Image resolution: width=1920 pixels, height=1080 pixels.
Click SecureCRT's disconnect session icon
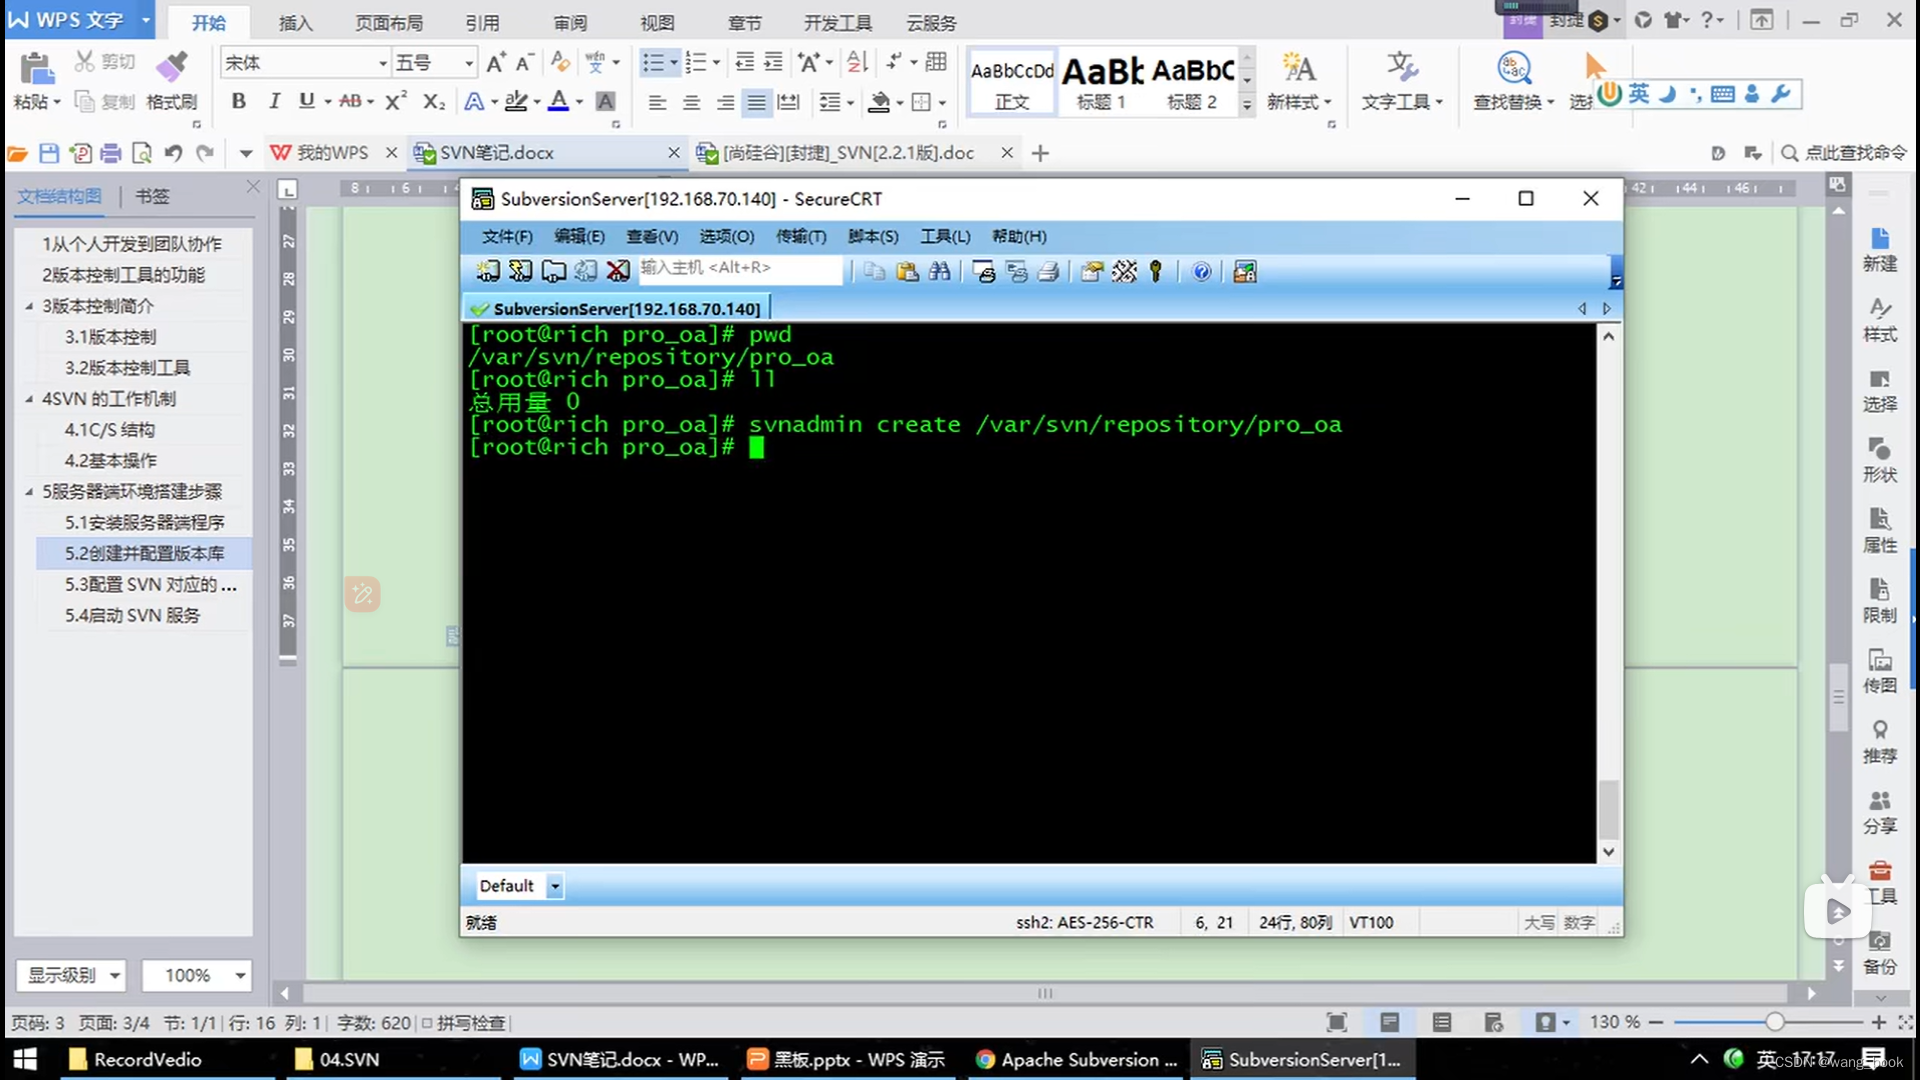point(618,271)
